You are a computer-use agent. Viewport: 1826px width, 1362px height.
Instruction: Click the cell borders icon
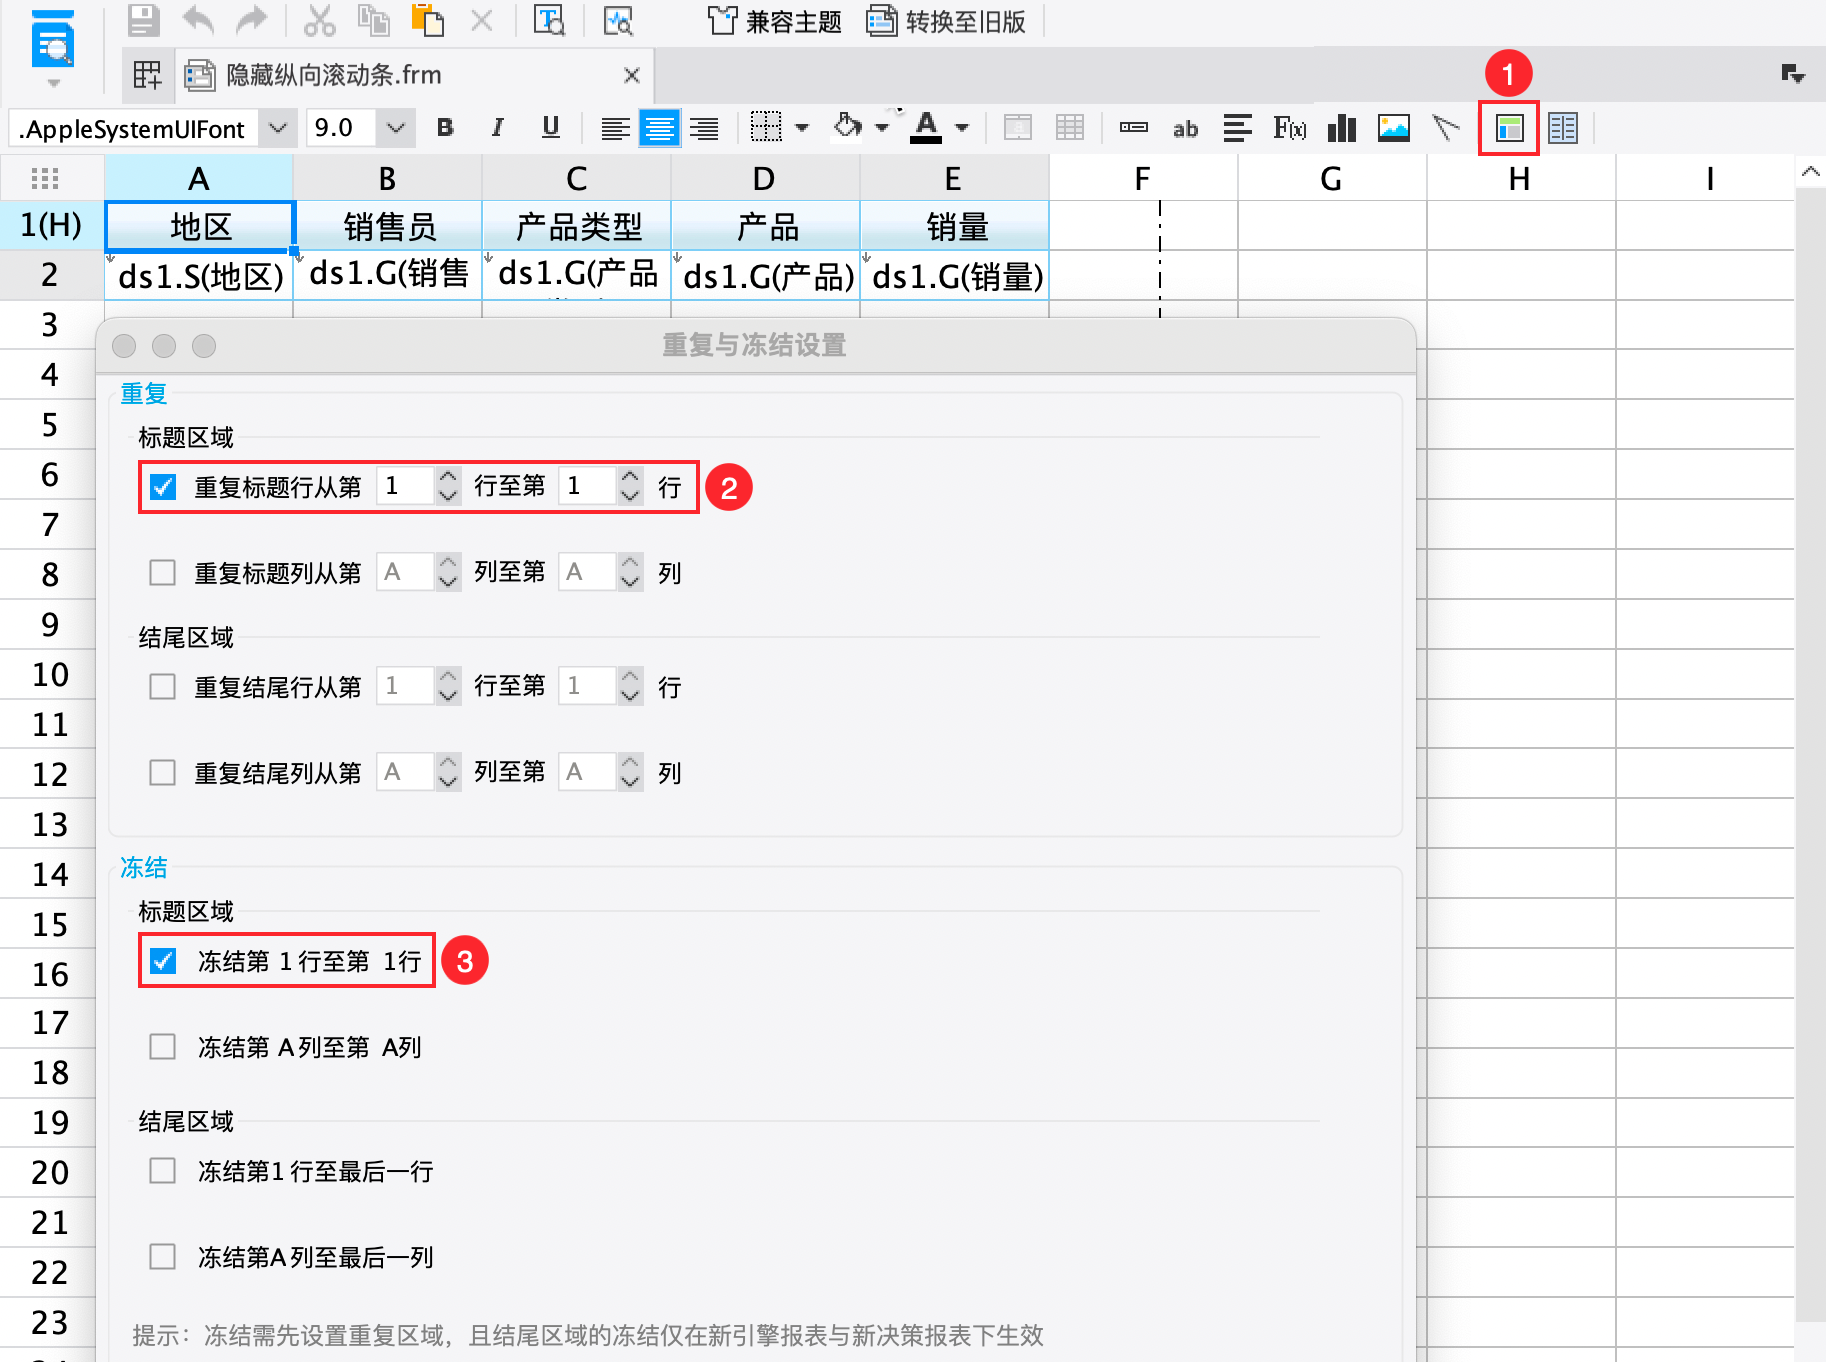(x=766, y=127)
